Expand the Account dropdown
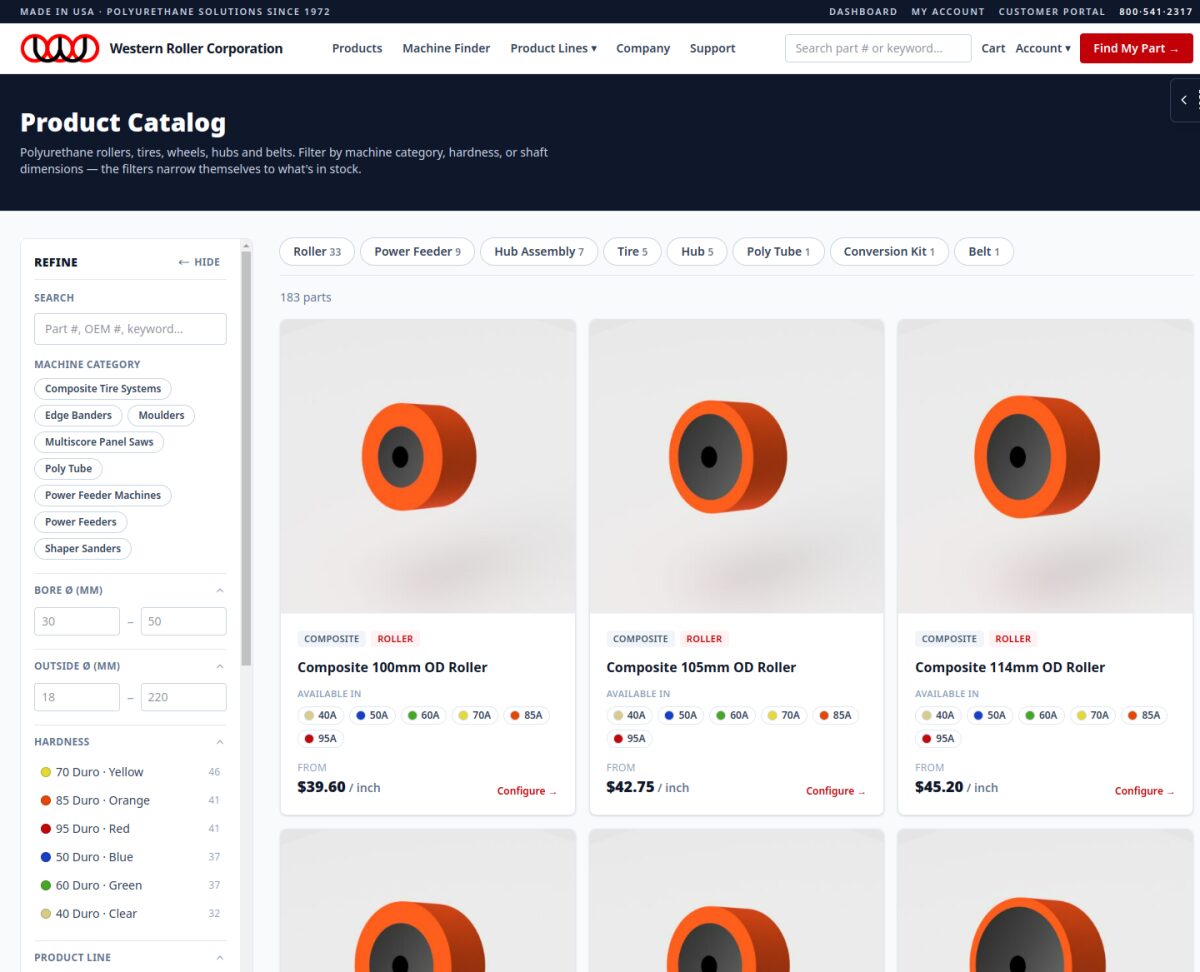 click(1043, 48)
